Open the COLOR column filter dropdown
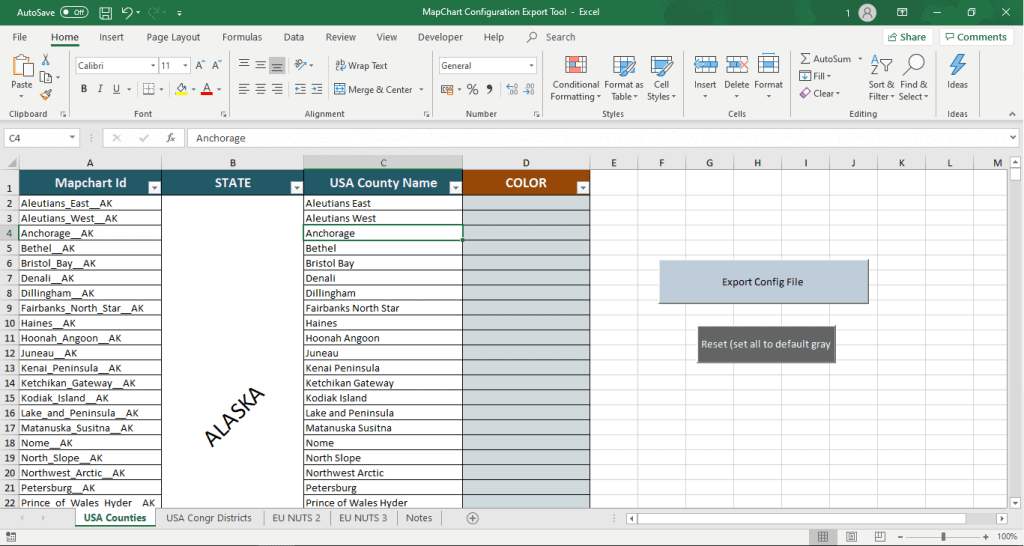Viewport: 1024px width, 546px height. [x=583, y=188]
